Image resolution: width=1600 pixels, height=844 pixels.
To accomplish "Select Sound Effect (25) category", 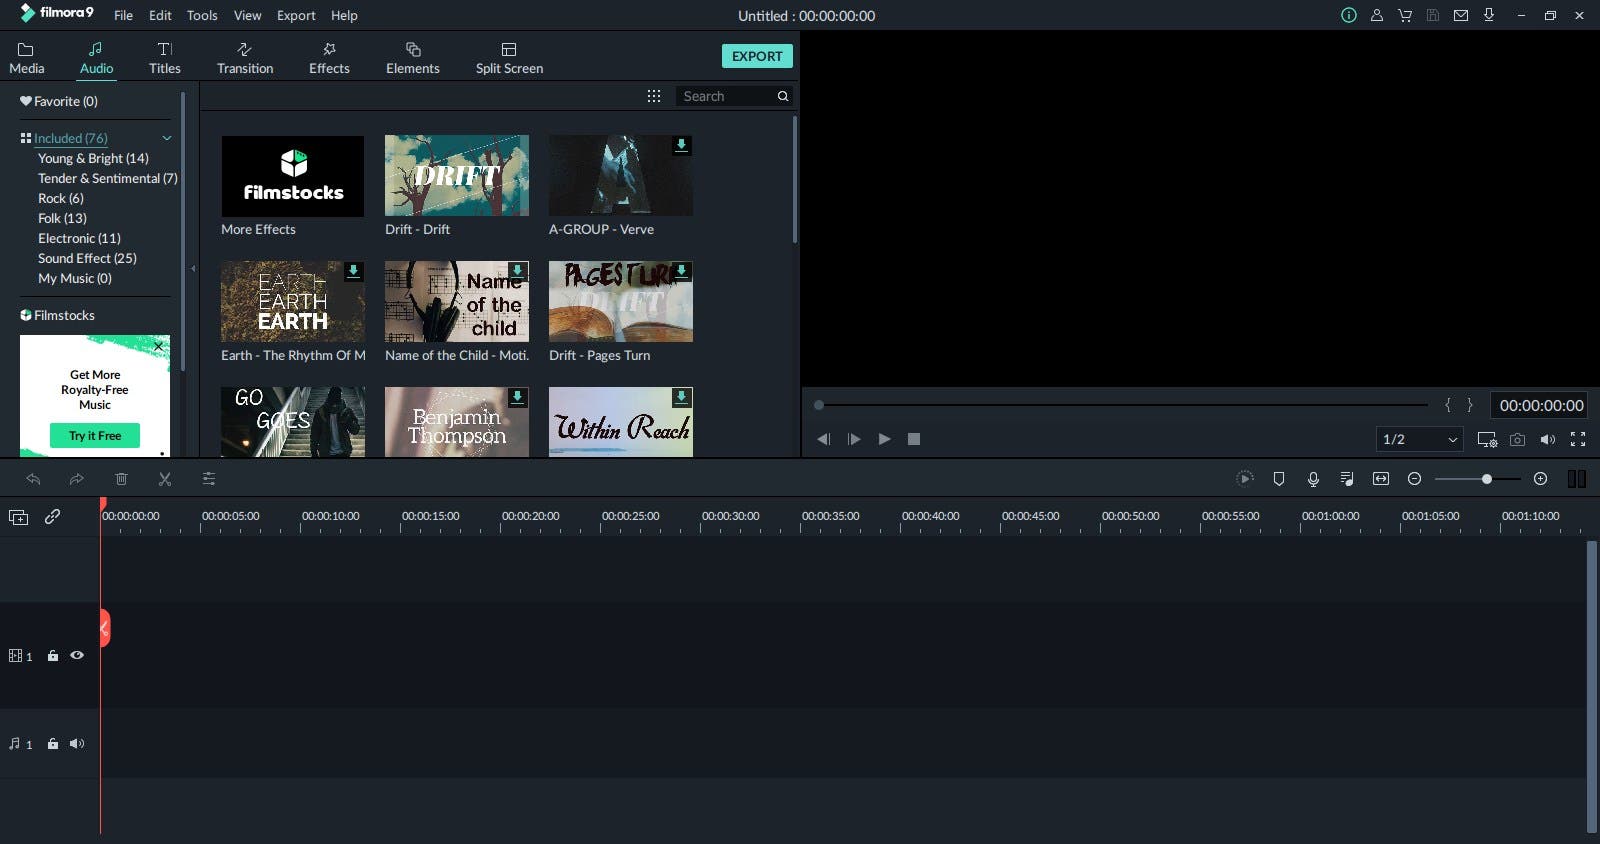I will [87, 258].
